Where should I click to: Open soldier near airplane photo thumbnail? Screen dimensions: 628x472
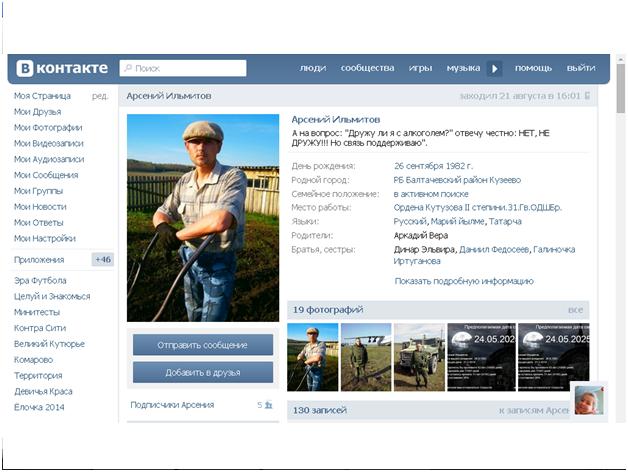(x=366, y=357)
